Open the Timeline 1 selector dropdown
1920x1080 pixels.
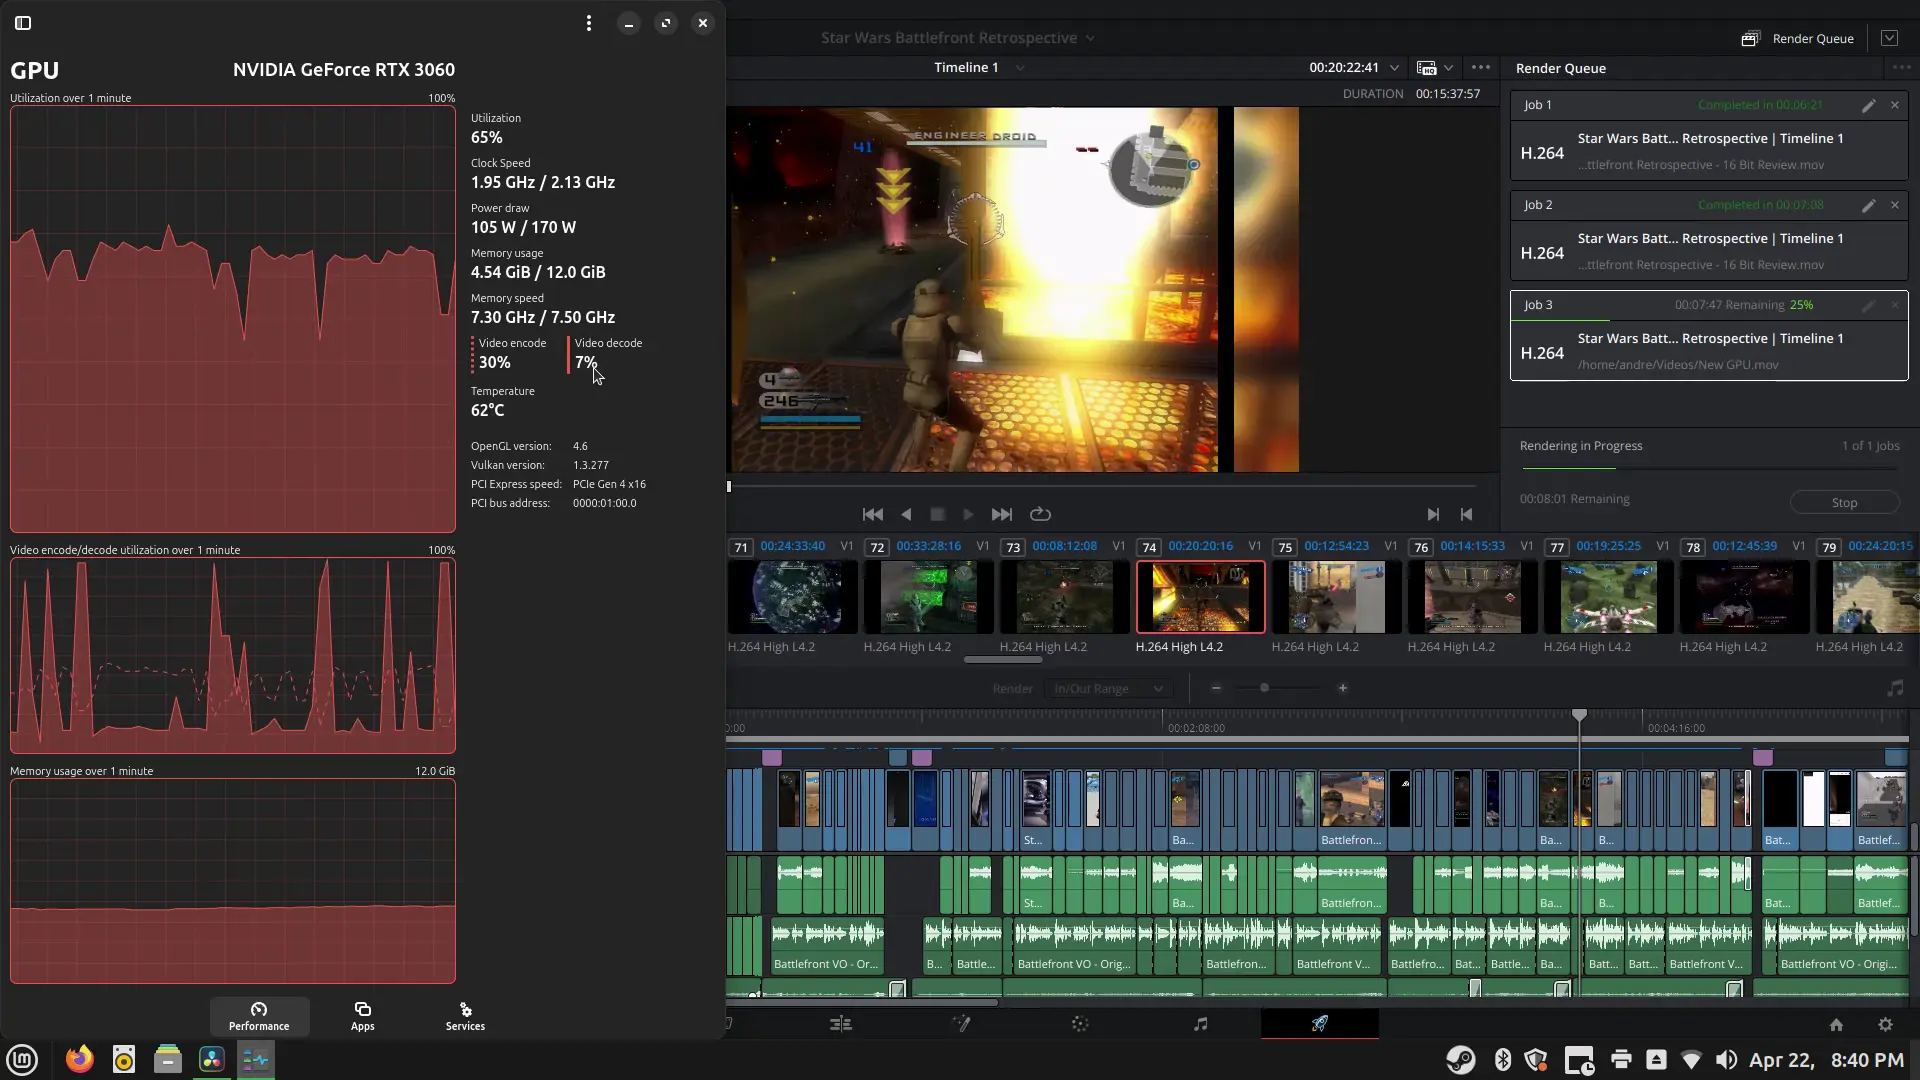[978, 67]
